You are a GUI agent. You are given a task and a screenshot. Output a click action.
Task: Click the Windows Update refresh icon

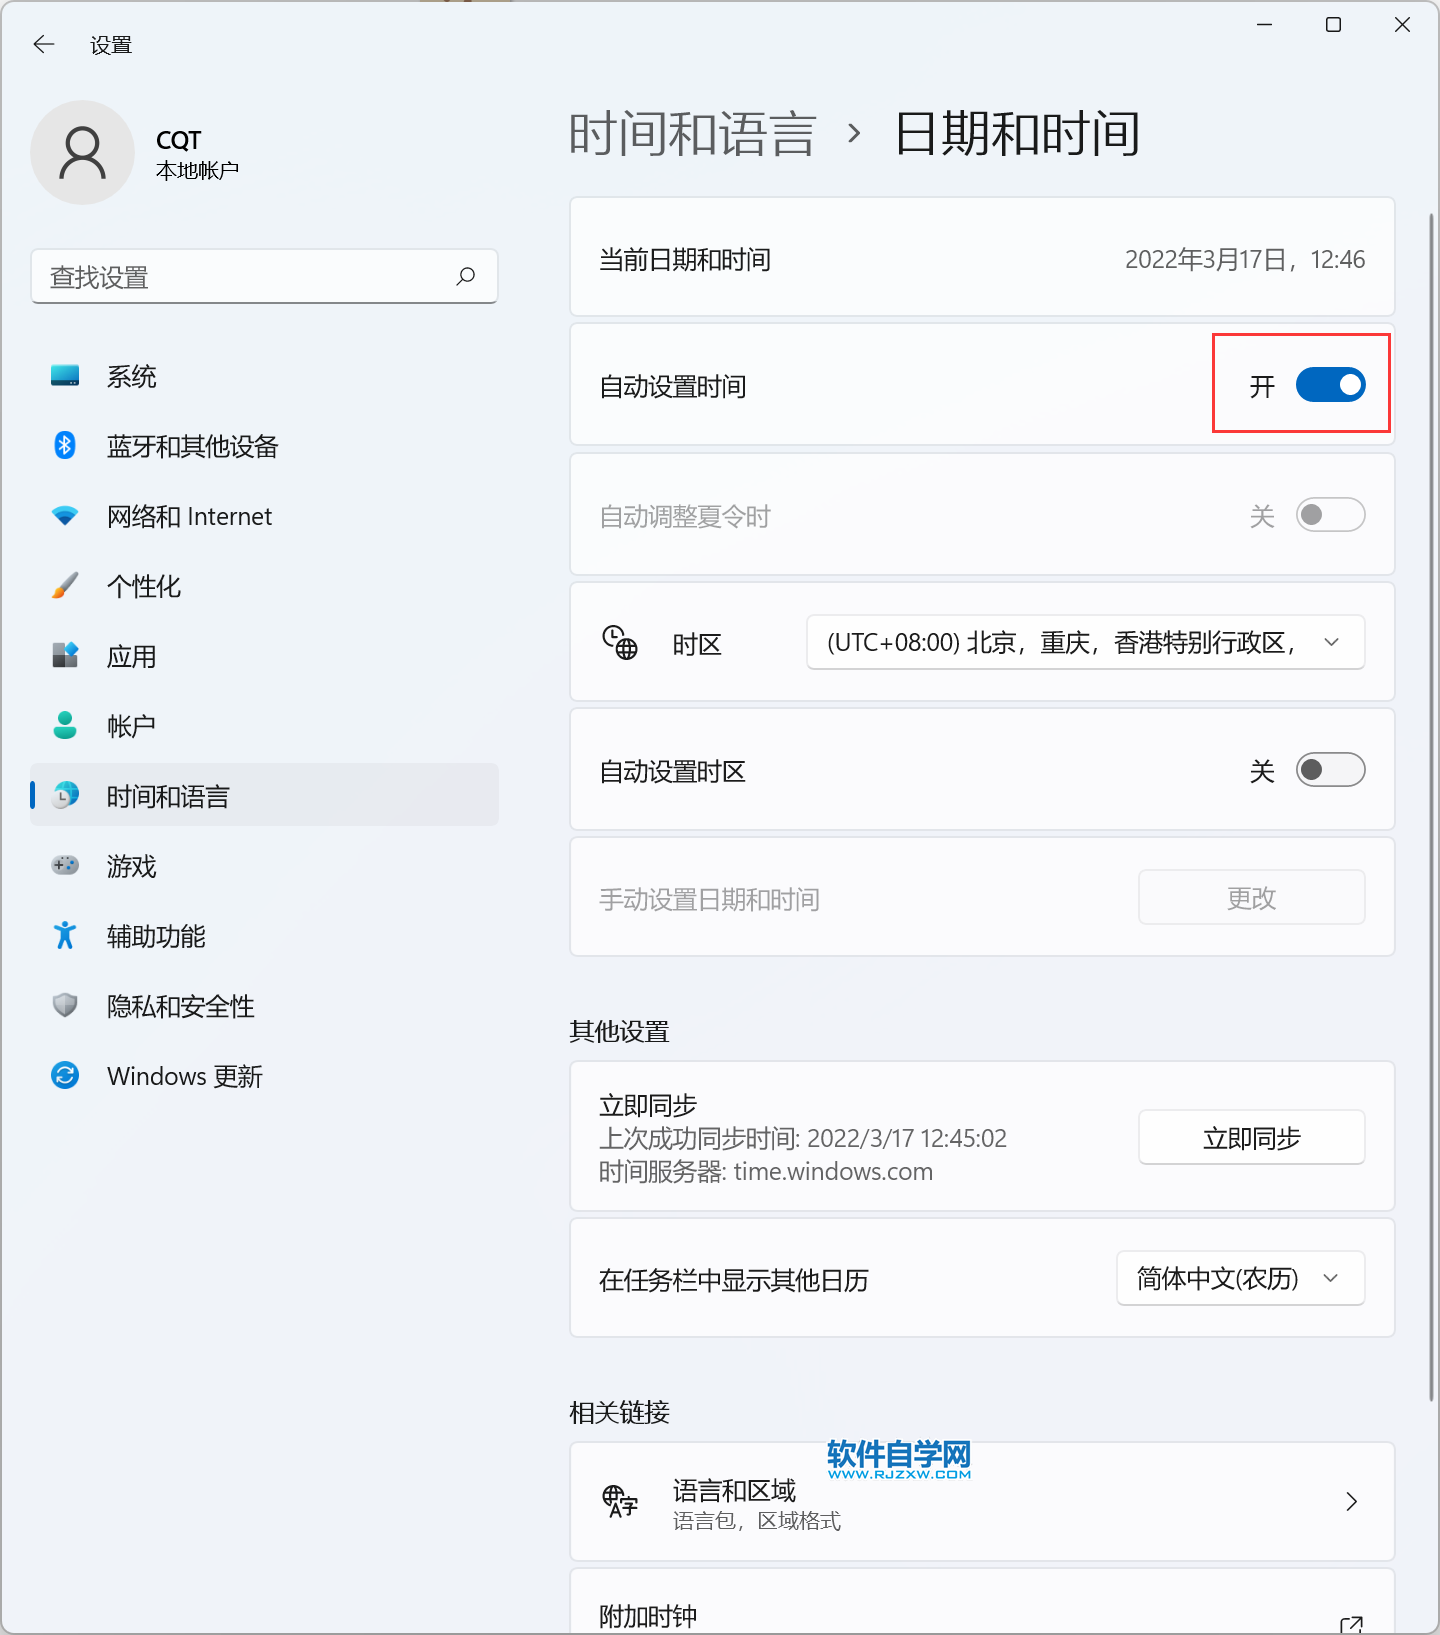(65, 1075)
